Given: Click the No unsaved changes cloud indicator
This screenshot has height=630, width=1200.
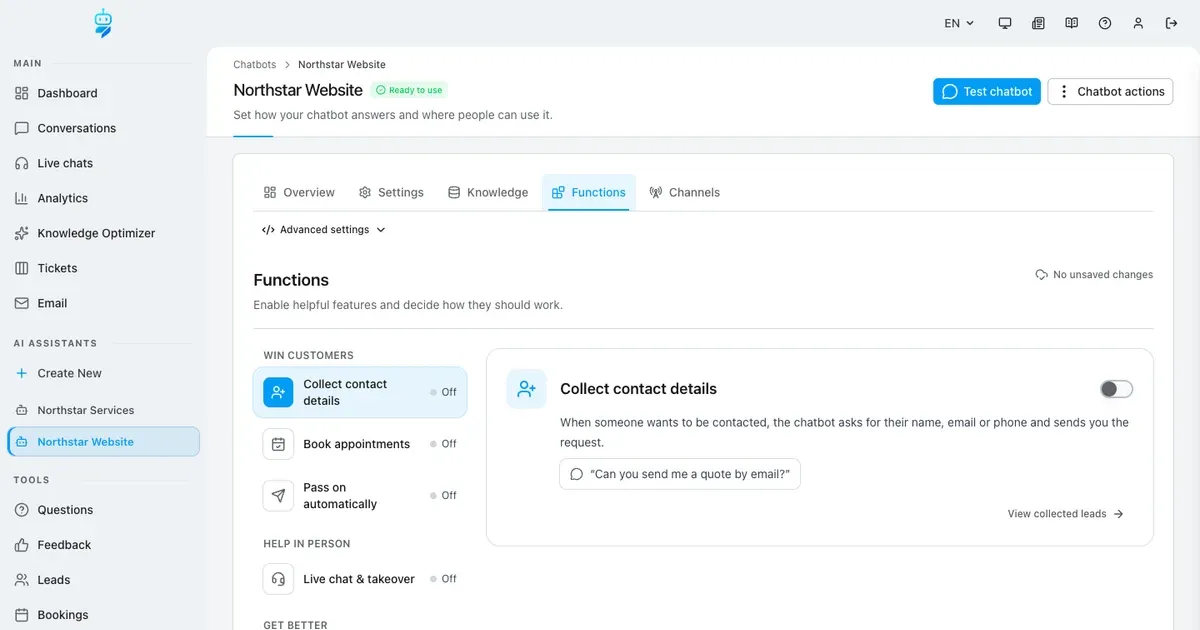Looking at the screenshot, I should tap(1094, 274).
